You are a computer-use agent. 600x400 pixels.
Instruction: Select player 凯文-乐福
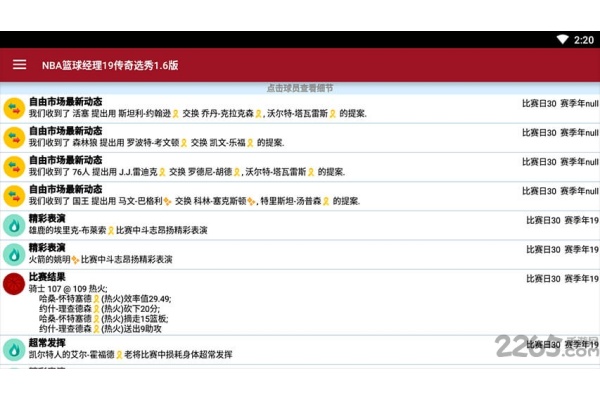[x=227, y=142]
